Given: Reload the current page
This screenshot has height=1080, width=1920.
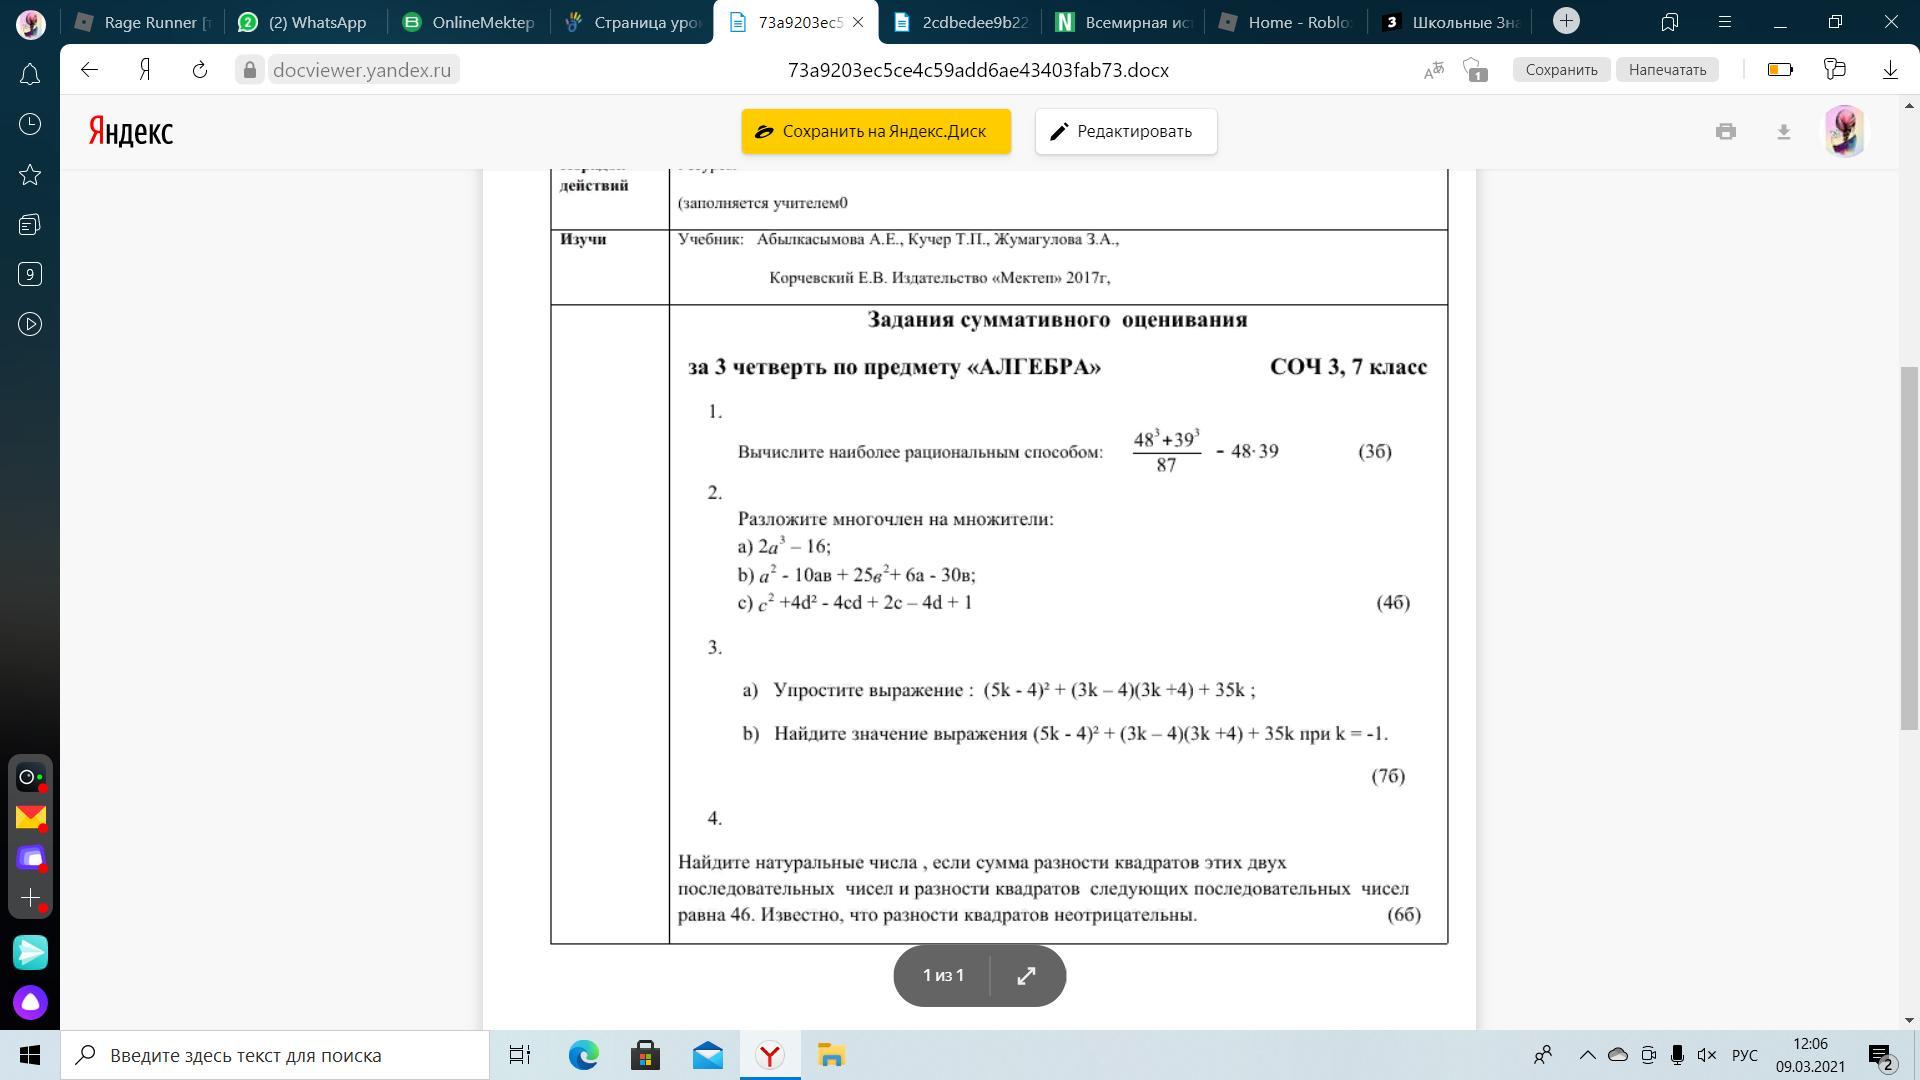Looking at the screenshot, I should point(200,70).
